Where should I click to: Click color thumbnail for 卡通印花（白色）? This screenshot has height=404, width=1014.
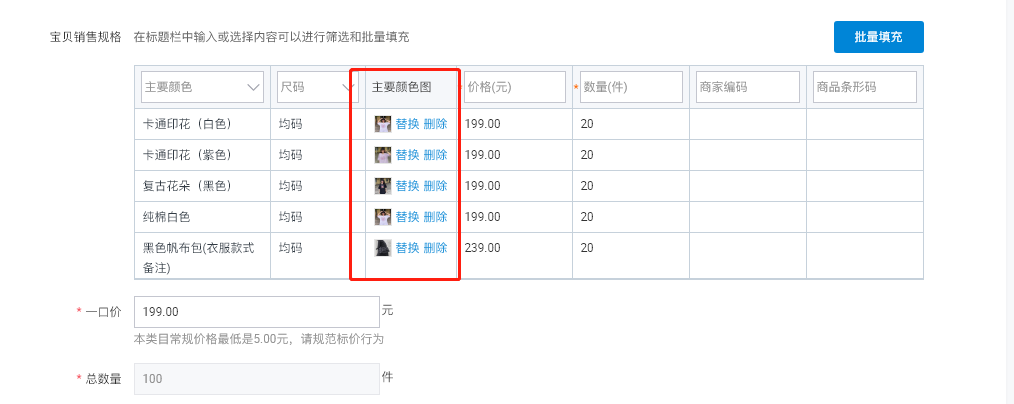383,124
